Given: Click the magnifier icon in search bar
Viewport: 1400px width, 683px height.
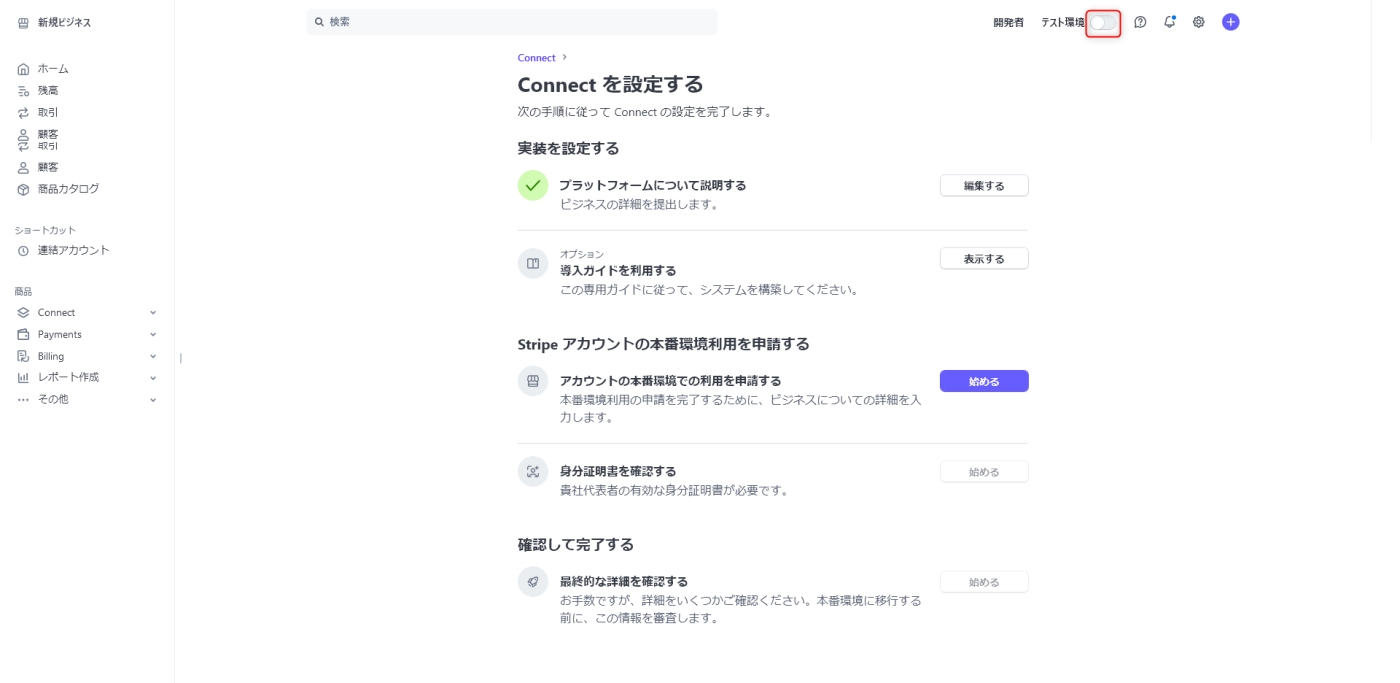Looking at the screenshot, I should pyautogui.click(x=319, y=21).
